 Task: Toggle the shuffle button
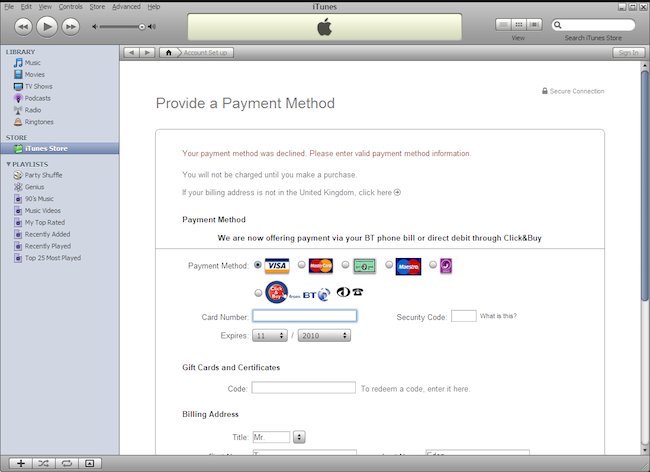pos(44,463)
